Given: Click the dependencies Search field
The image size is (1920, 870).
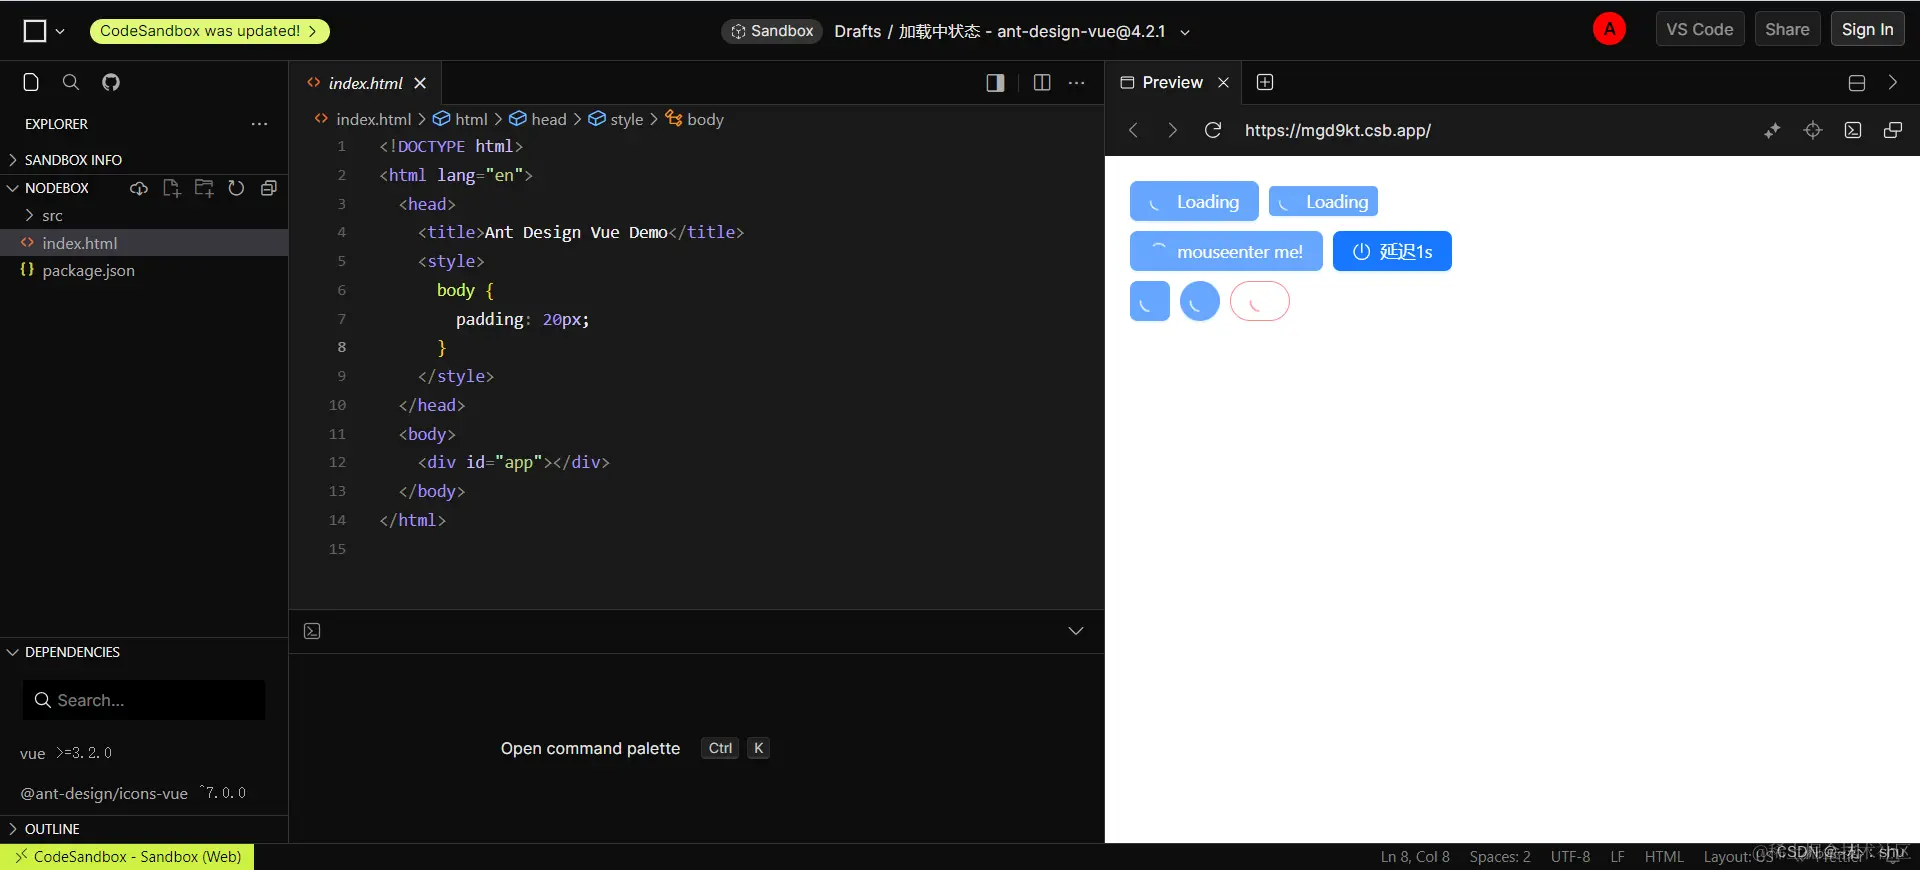Looking at the screenshot, I should click(x=144, y=700).
